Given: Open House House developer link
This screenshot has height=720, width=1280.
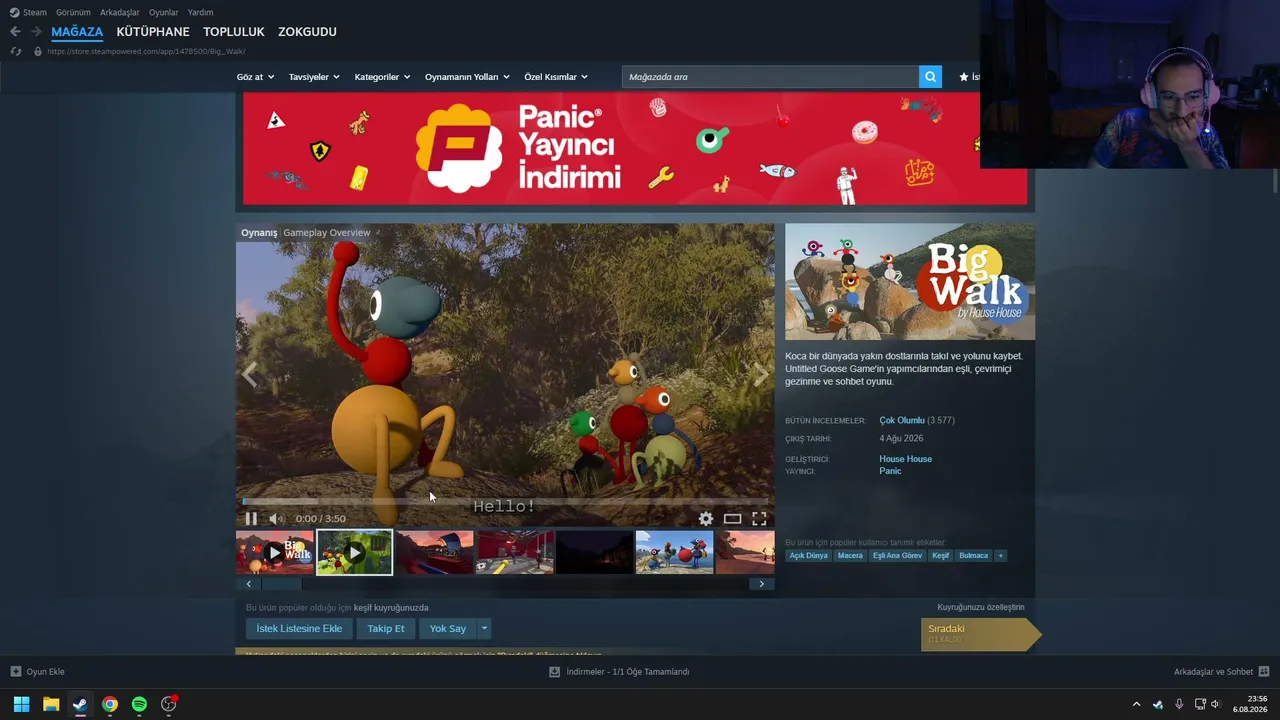Looking at the screenshot, I should click(905, 459).
